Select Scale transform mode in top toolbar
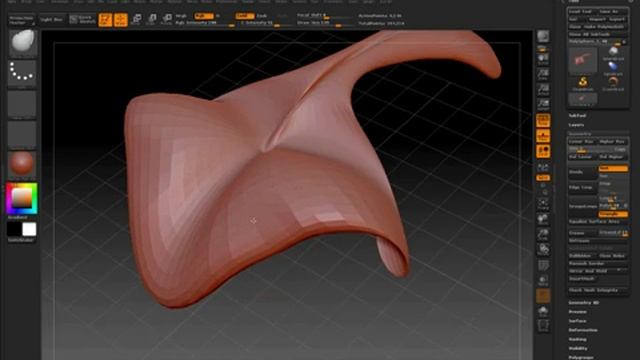 (151, 20)
